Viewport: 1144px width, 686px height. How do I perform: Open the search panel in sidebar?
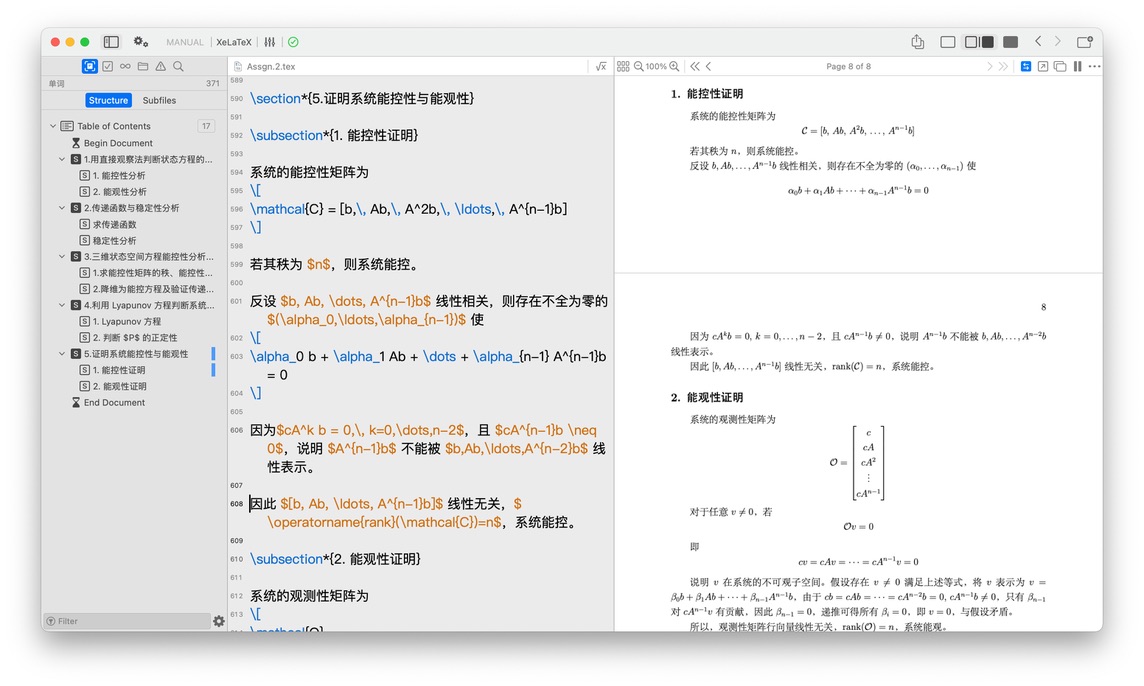point(178,66)
